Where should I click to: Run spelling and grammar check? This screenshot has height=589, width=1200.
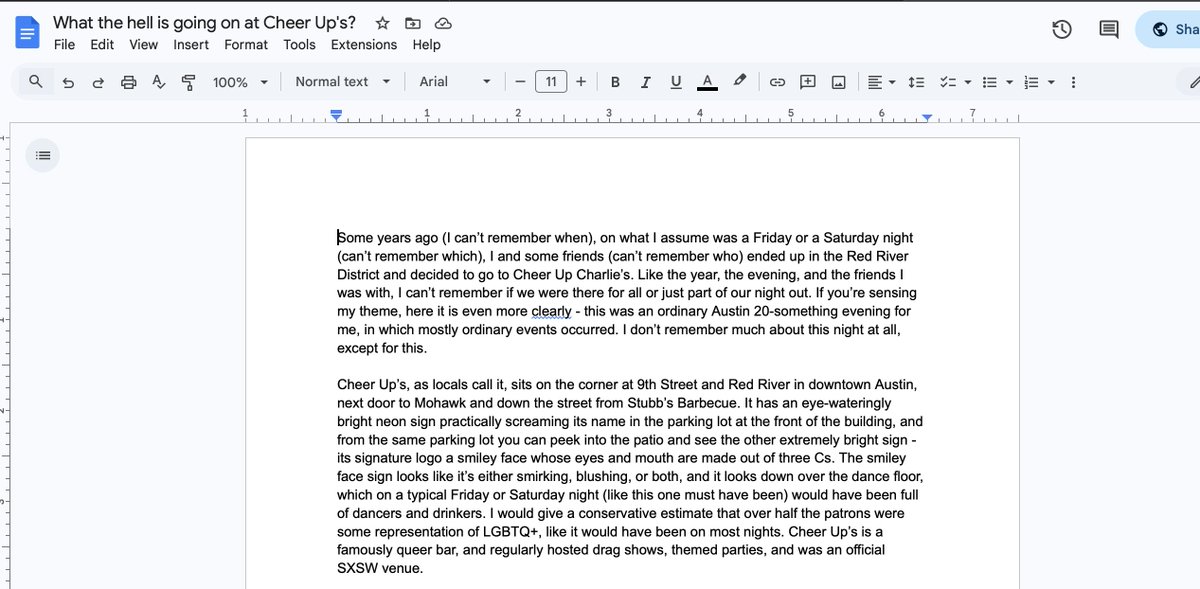(158, 82)
